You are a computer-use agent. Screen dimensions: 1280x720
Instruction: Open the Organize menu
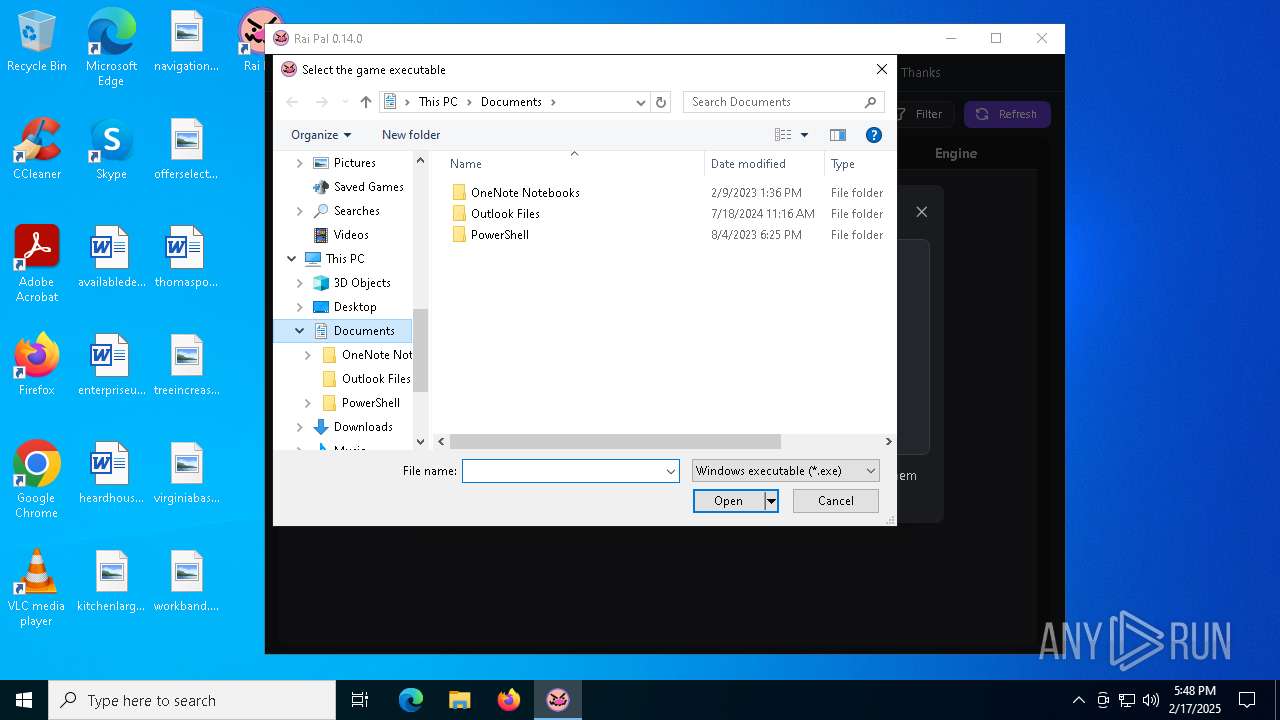321,135
